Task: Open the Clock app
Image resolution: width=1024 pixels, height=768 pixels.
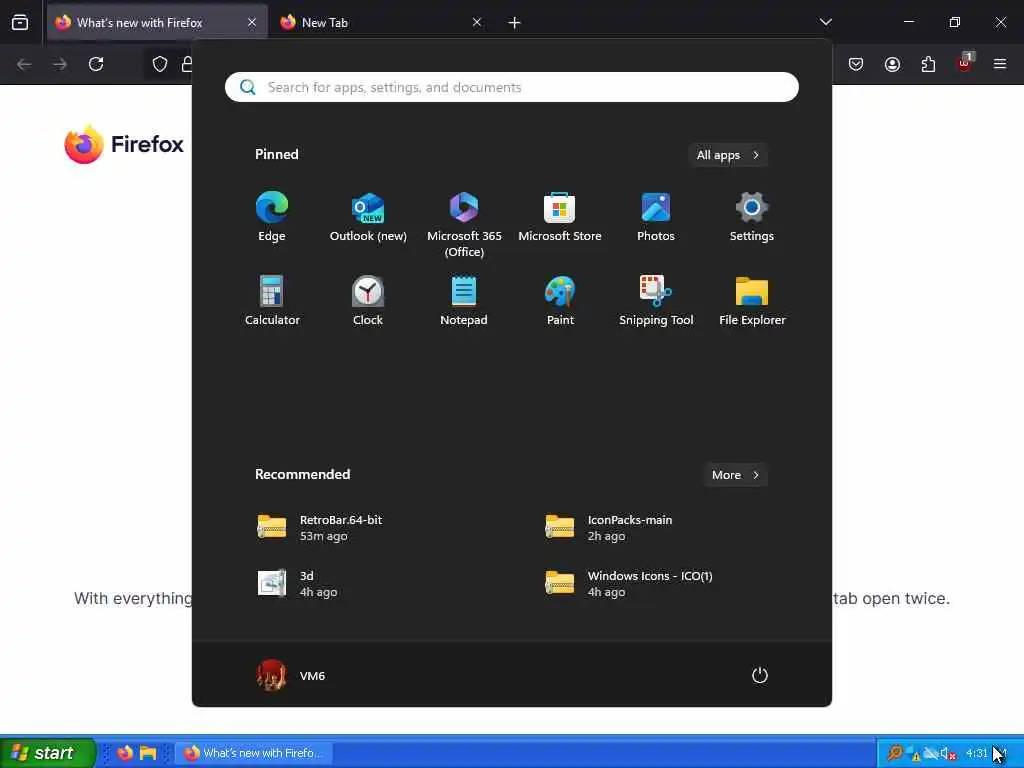Action: click(368, 301)
